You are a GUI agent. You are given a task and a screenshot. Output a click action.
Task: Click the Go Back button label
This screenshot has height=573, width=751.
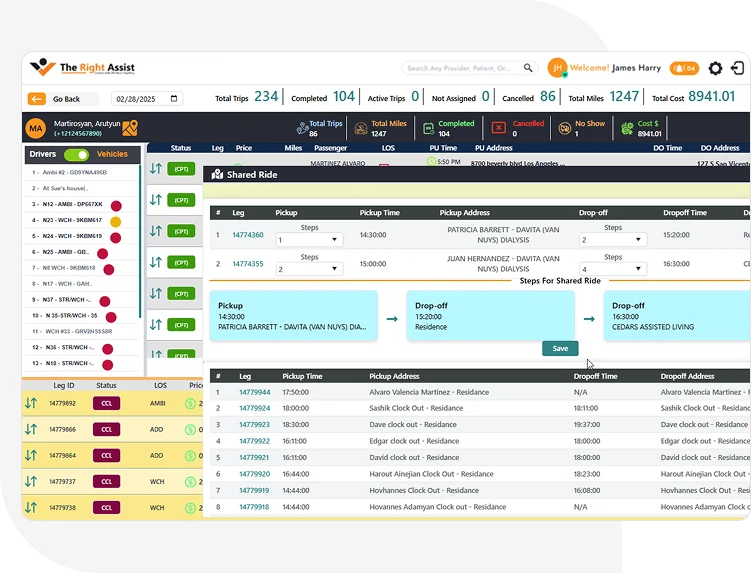point(66,99)
